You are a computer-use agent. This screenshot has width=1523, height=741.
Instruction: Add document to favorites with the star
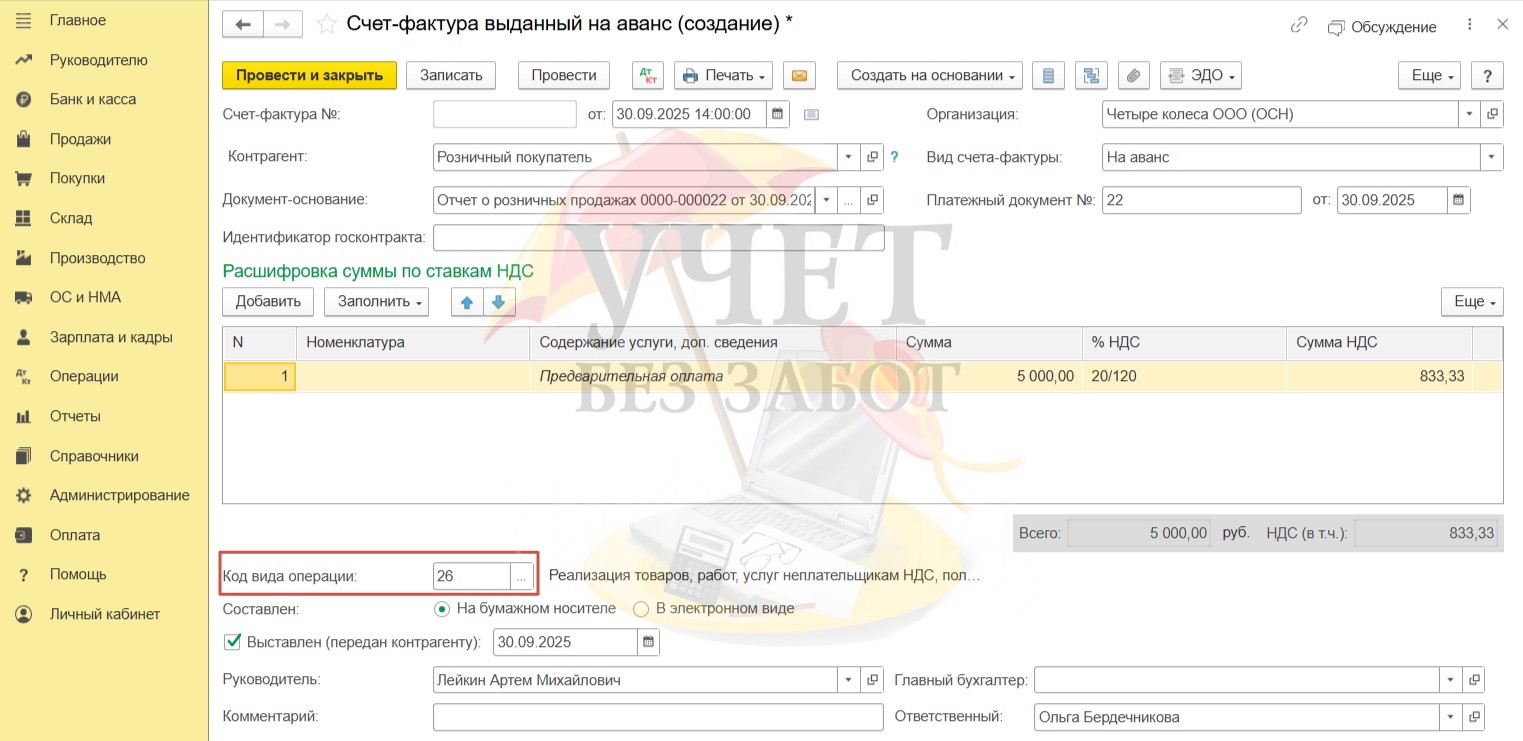tap(326, 24)
